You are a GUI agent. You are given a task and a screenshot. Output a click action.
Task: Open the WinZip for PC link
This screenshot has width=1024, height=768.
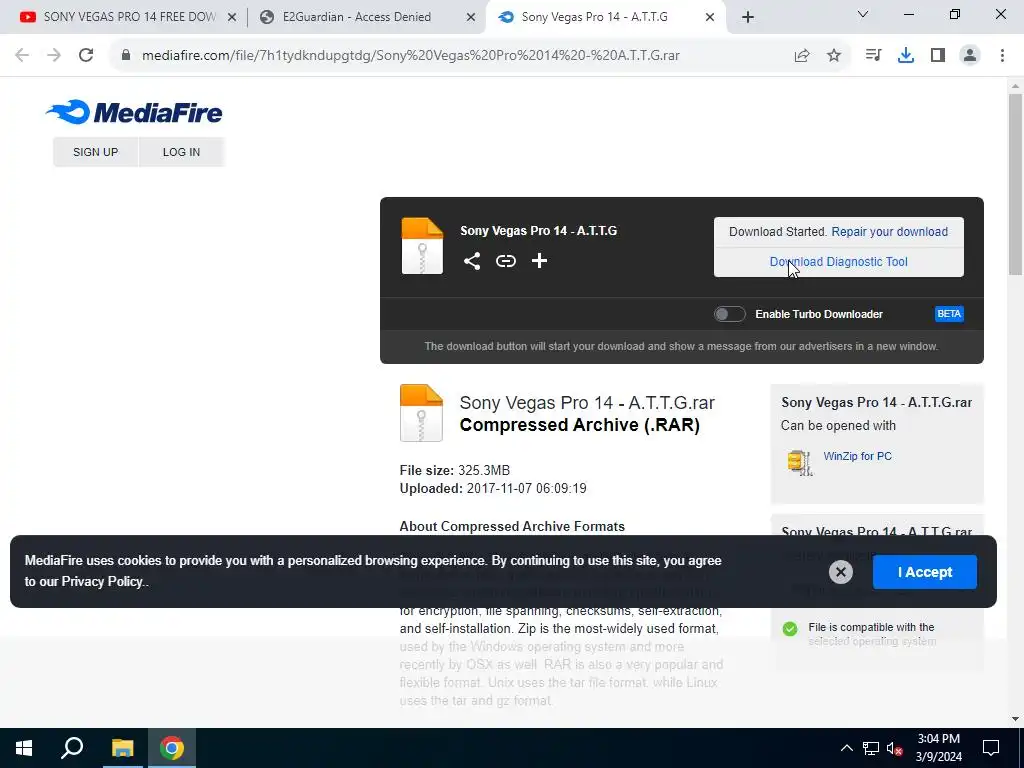(x=857, y=456)
